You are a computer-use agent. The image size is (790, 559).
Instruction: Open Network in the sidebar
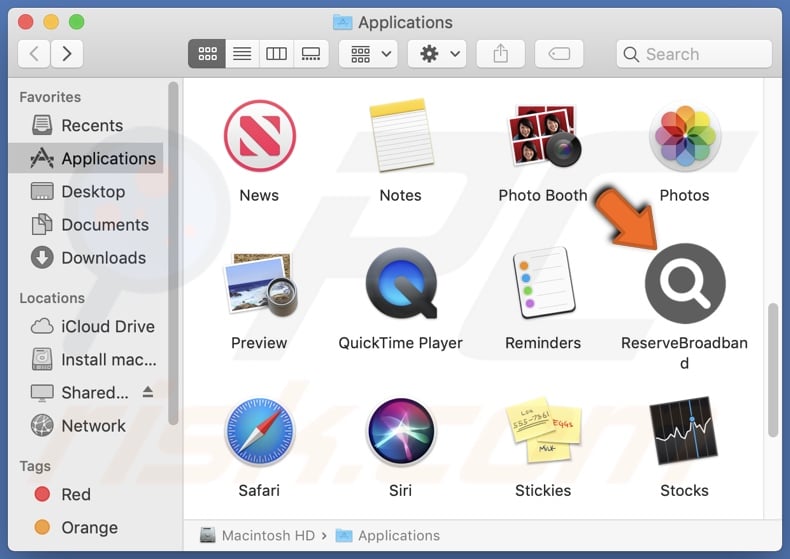pos(86,426)
